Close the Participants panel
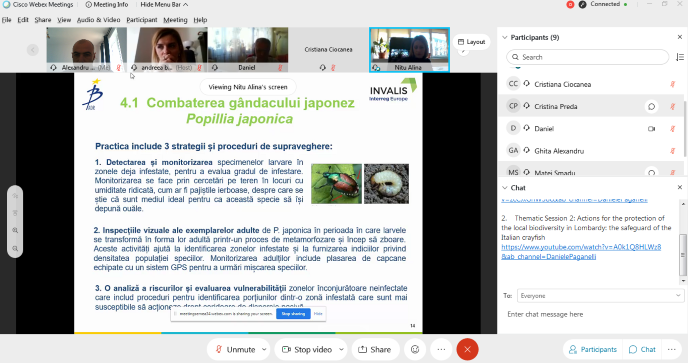This screenshot has height=363, width=688. (680, 37)
